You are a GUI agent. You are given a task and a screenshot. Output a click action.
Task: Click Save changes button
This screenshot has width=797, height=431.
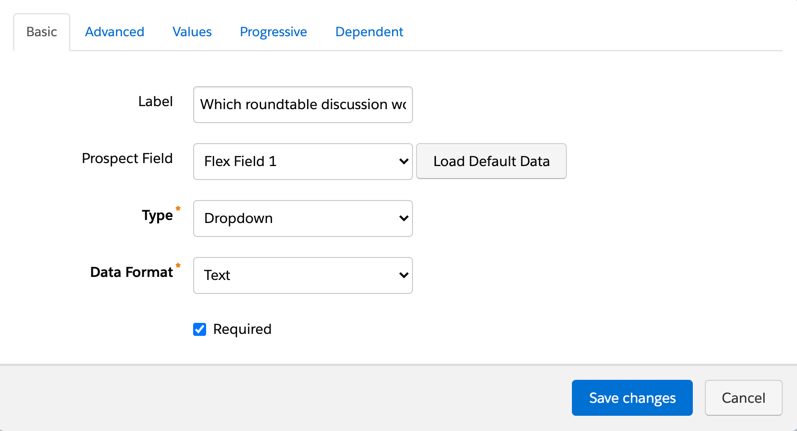[632, 398]
